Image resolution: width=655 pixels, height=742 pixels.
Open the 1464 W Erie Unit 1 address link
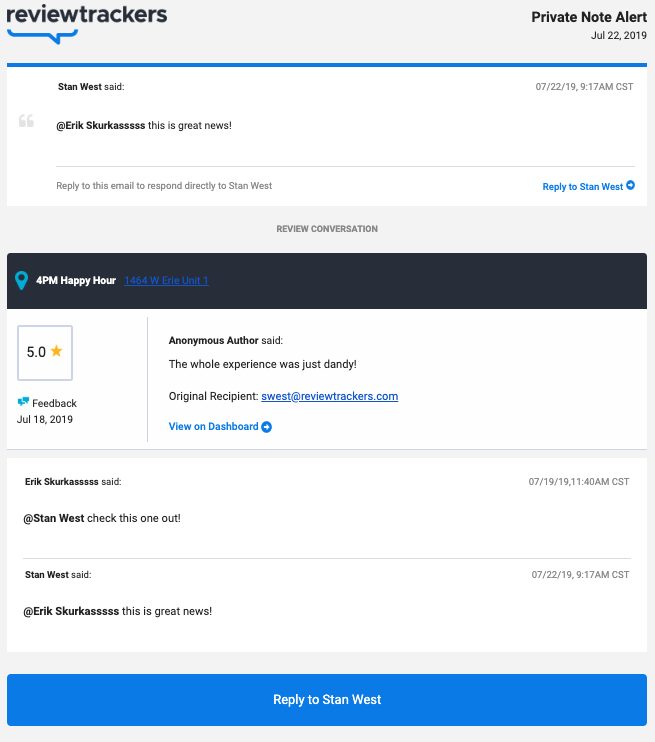(166, 281)
